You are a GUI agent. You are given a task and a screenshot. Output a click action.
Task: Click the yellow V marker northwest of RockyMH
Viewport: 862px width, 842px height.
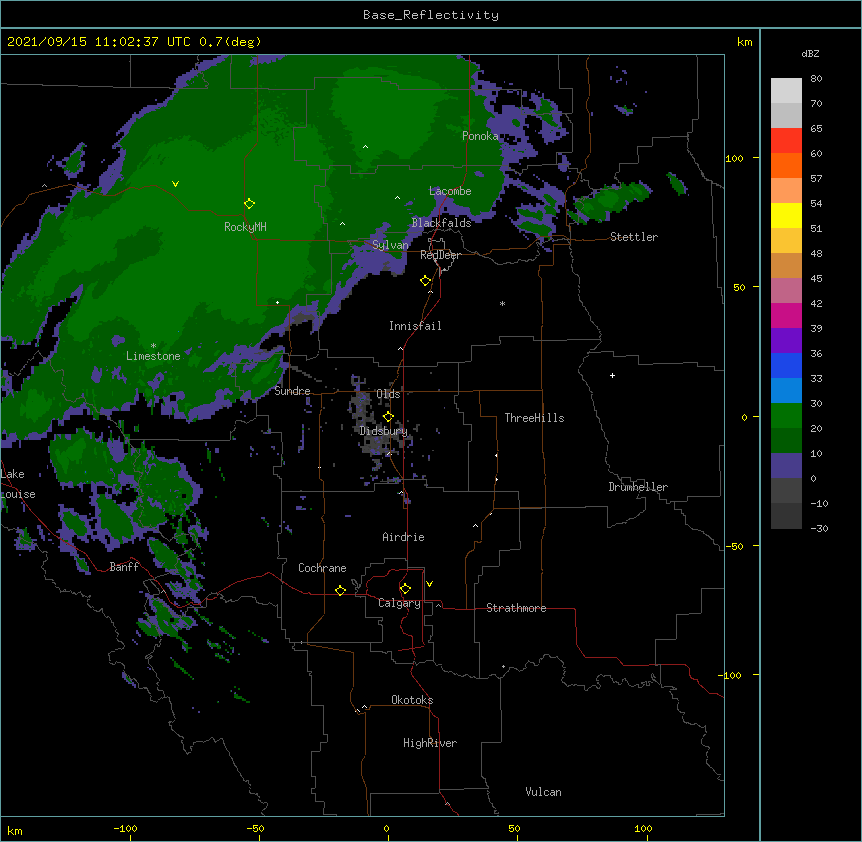coord(175,184)
